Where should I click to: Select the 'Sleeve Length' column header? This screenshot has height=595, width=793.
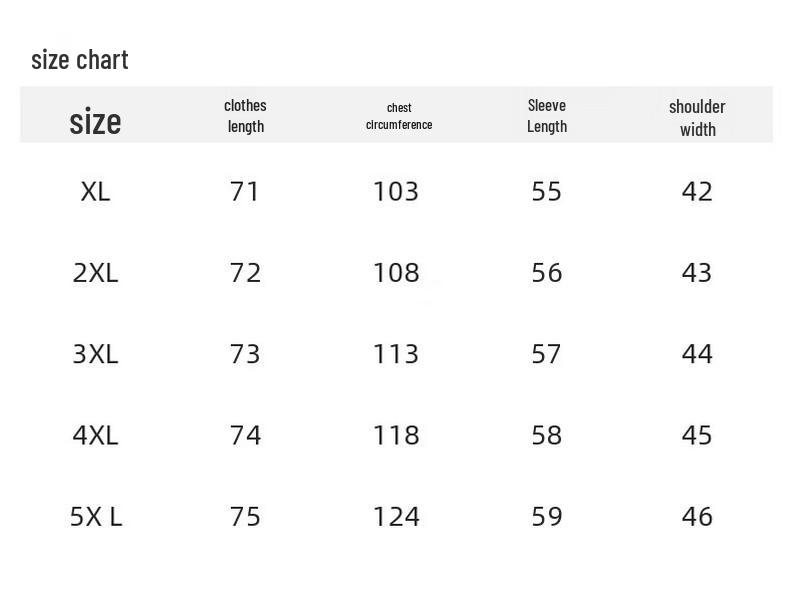pos(547,116)
